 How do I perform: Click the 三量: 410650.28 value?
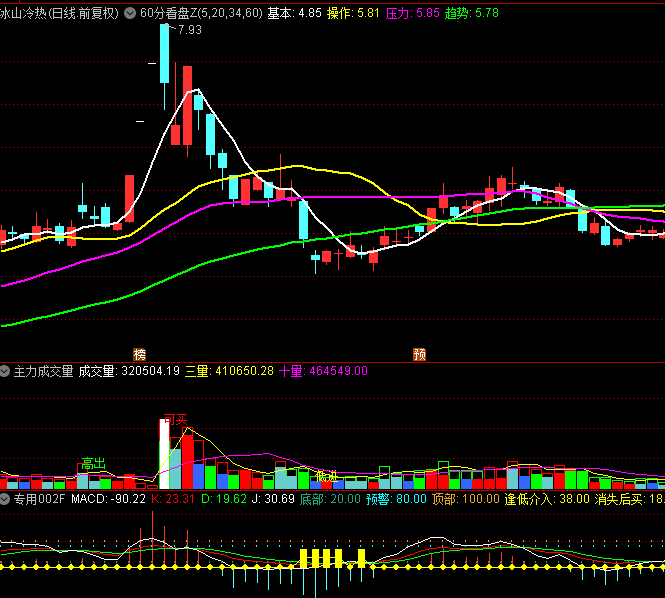[229, 372]
